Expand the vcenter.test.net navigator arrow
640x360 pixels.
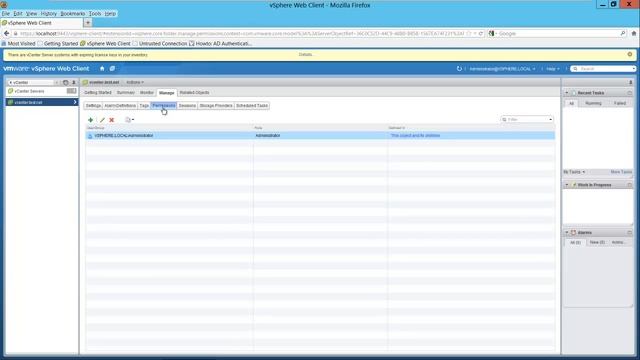click(x=75, y=102)
